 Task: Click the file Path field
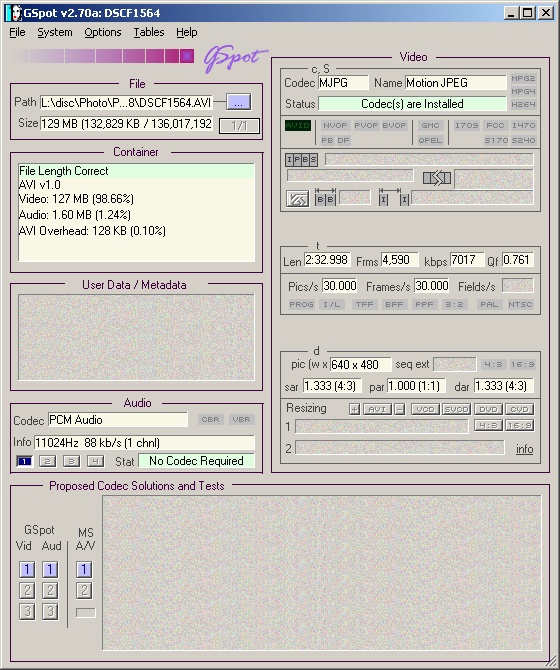click(126, 103)
